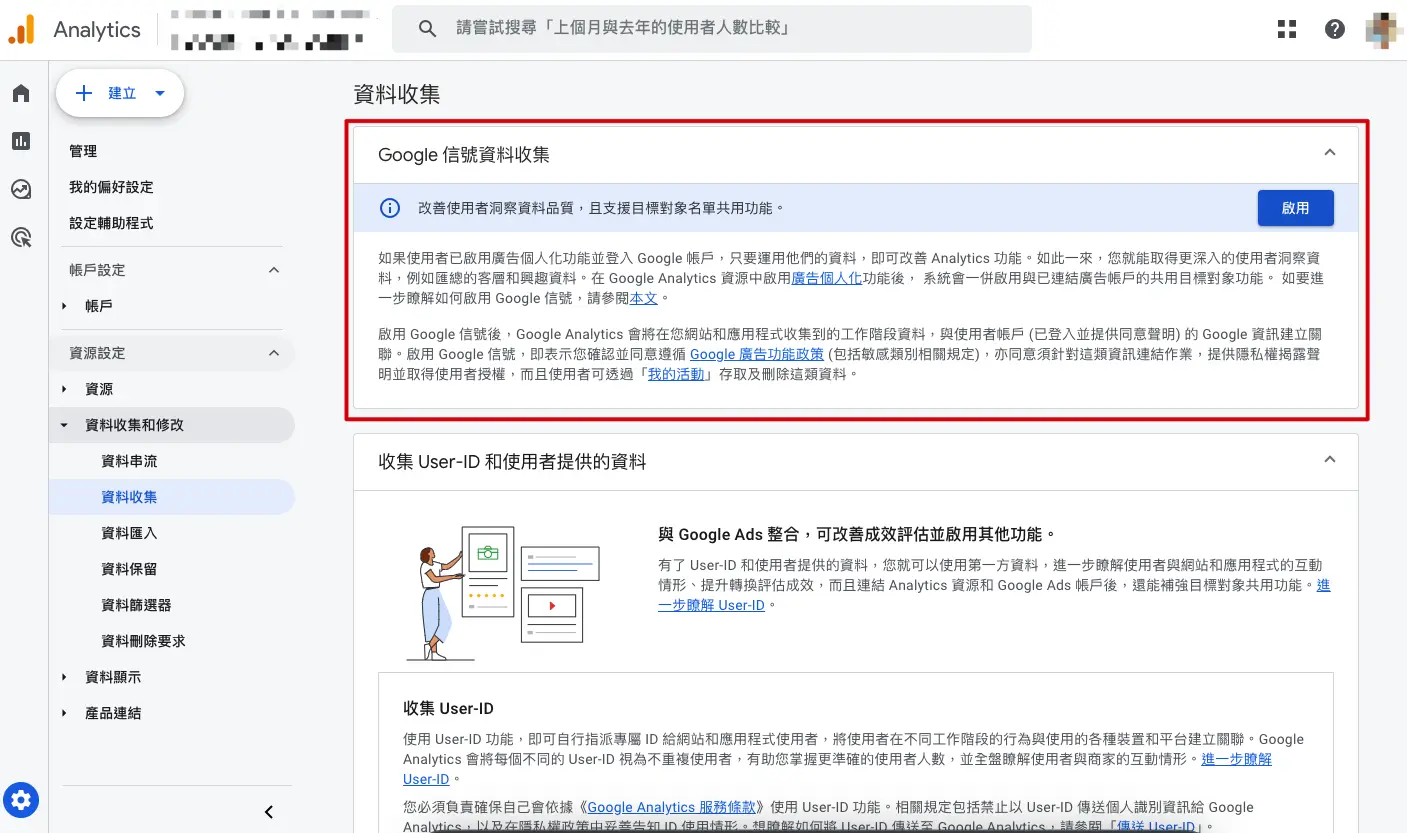Open 設定輔助程式 in the sidebar
This screenshot has width=1407, height=833.
click(x=111, y=223)
